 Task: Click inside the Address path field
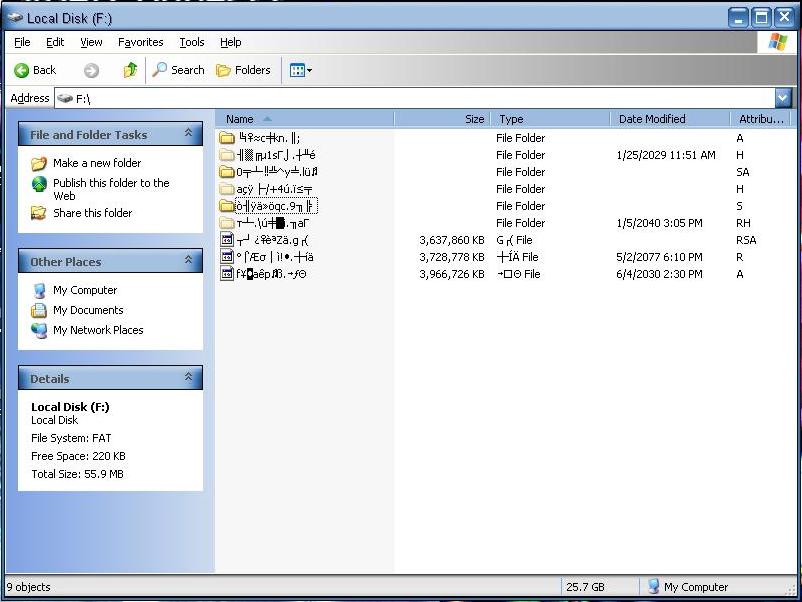[400, 98]
